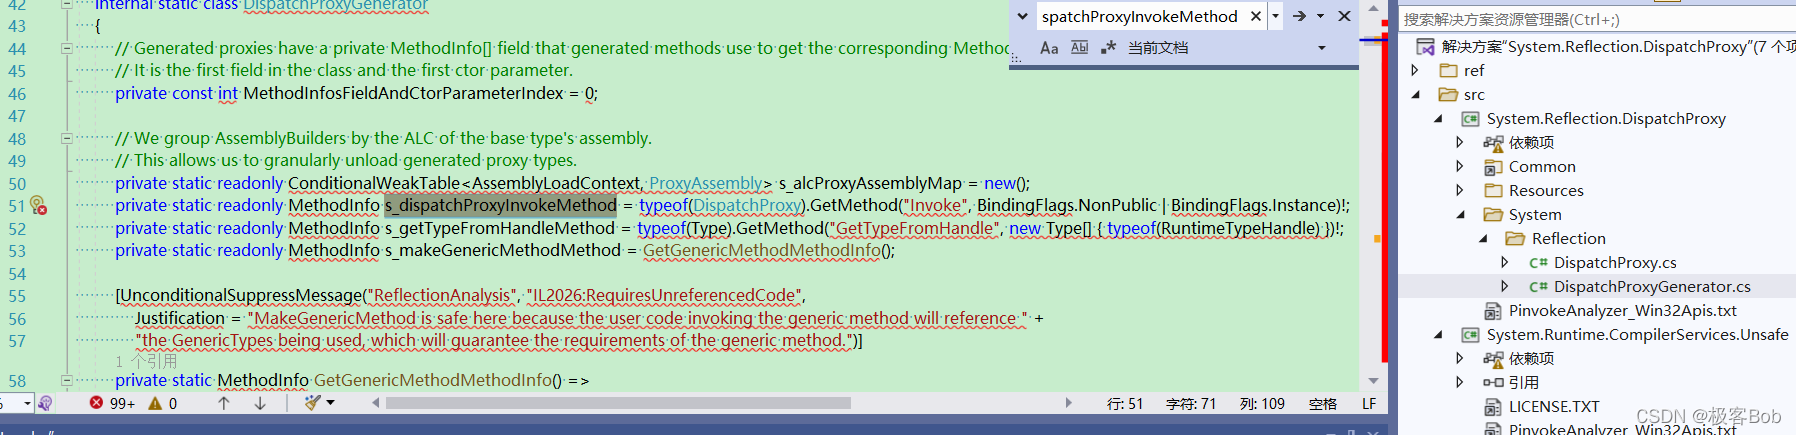The image size is (1796, 435).
Task: Collapse the comment region at line 48
Action: click(x=67, y=138)
